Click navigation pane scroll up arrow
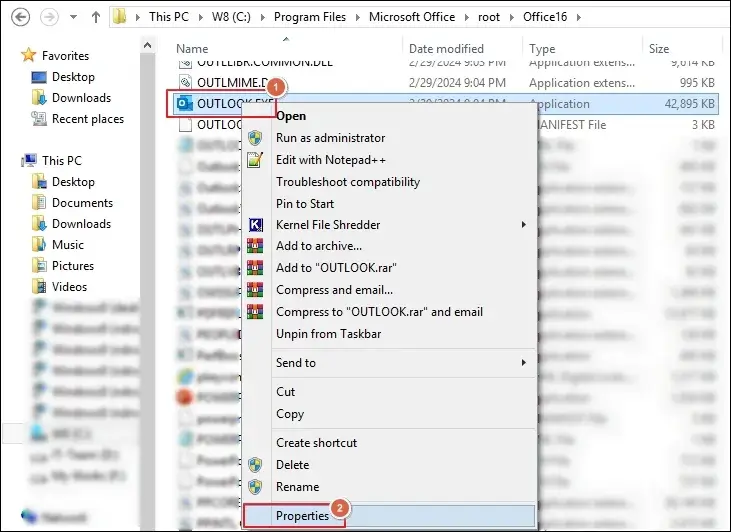This screenshot has height=532, width=731. (x=147, y=45)
